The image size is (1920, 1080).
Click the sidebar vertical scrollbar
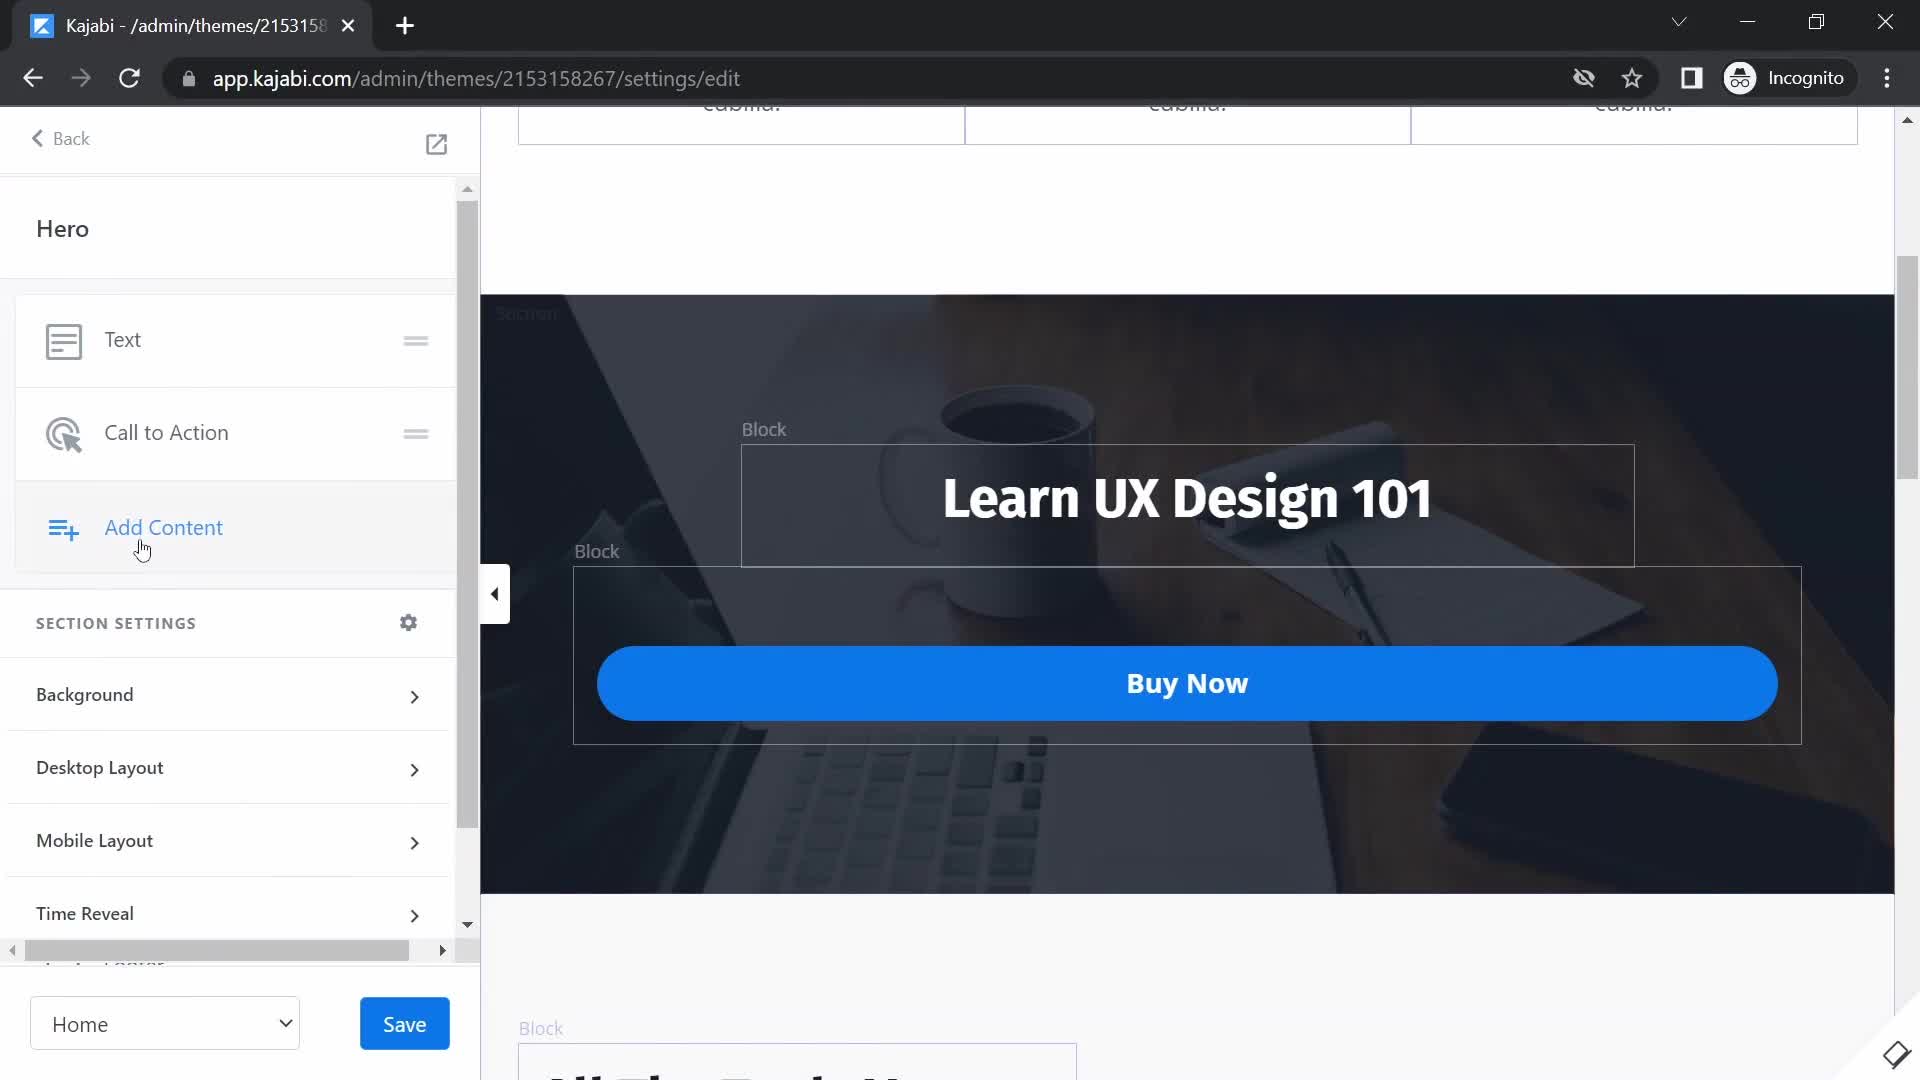click(467, 514)
